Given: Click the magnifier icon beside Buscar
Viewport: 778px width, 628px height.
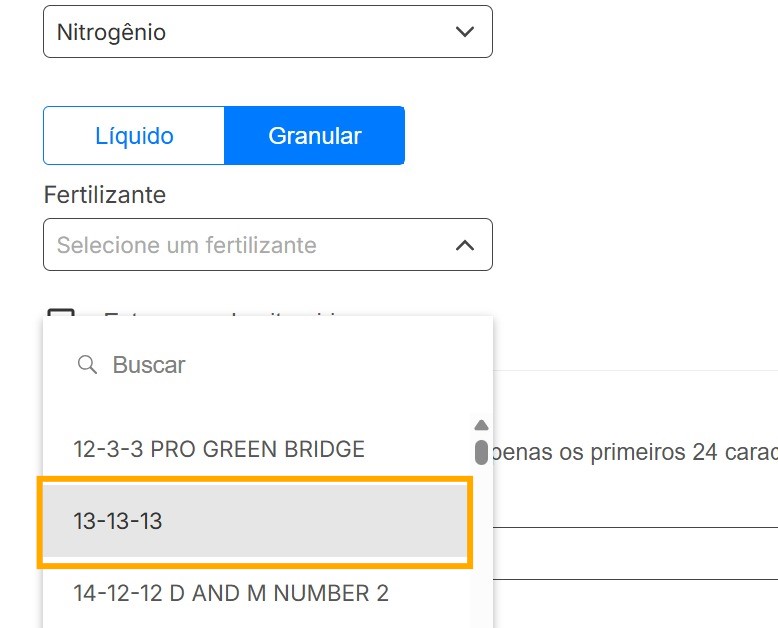Looking at the screenshot, I should (87, 365).
